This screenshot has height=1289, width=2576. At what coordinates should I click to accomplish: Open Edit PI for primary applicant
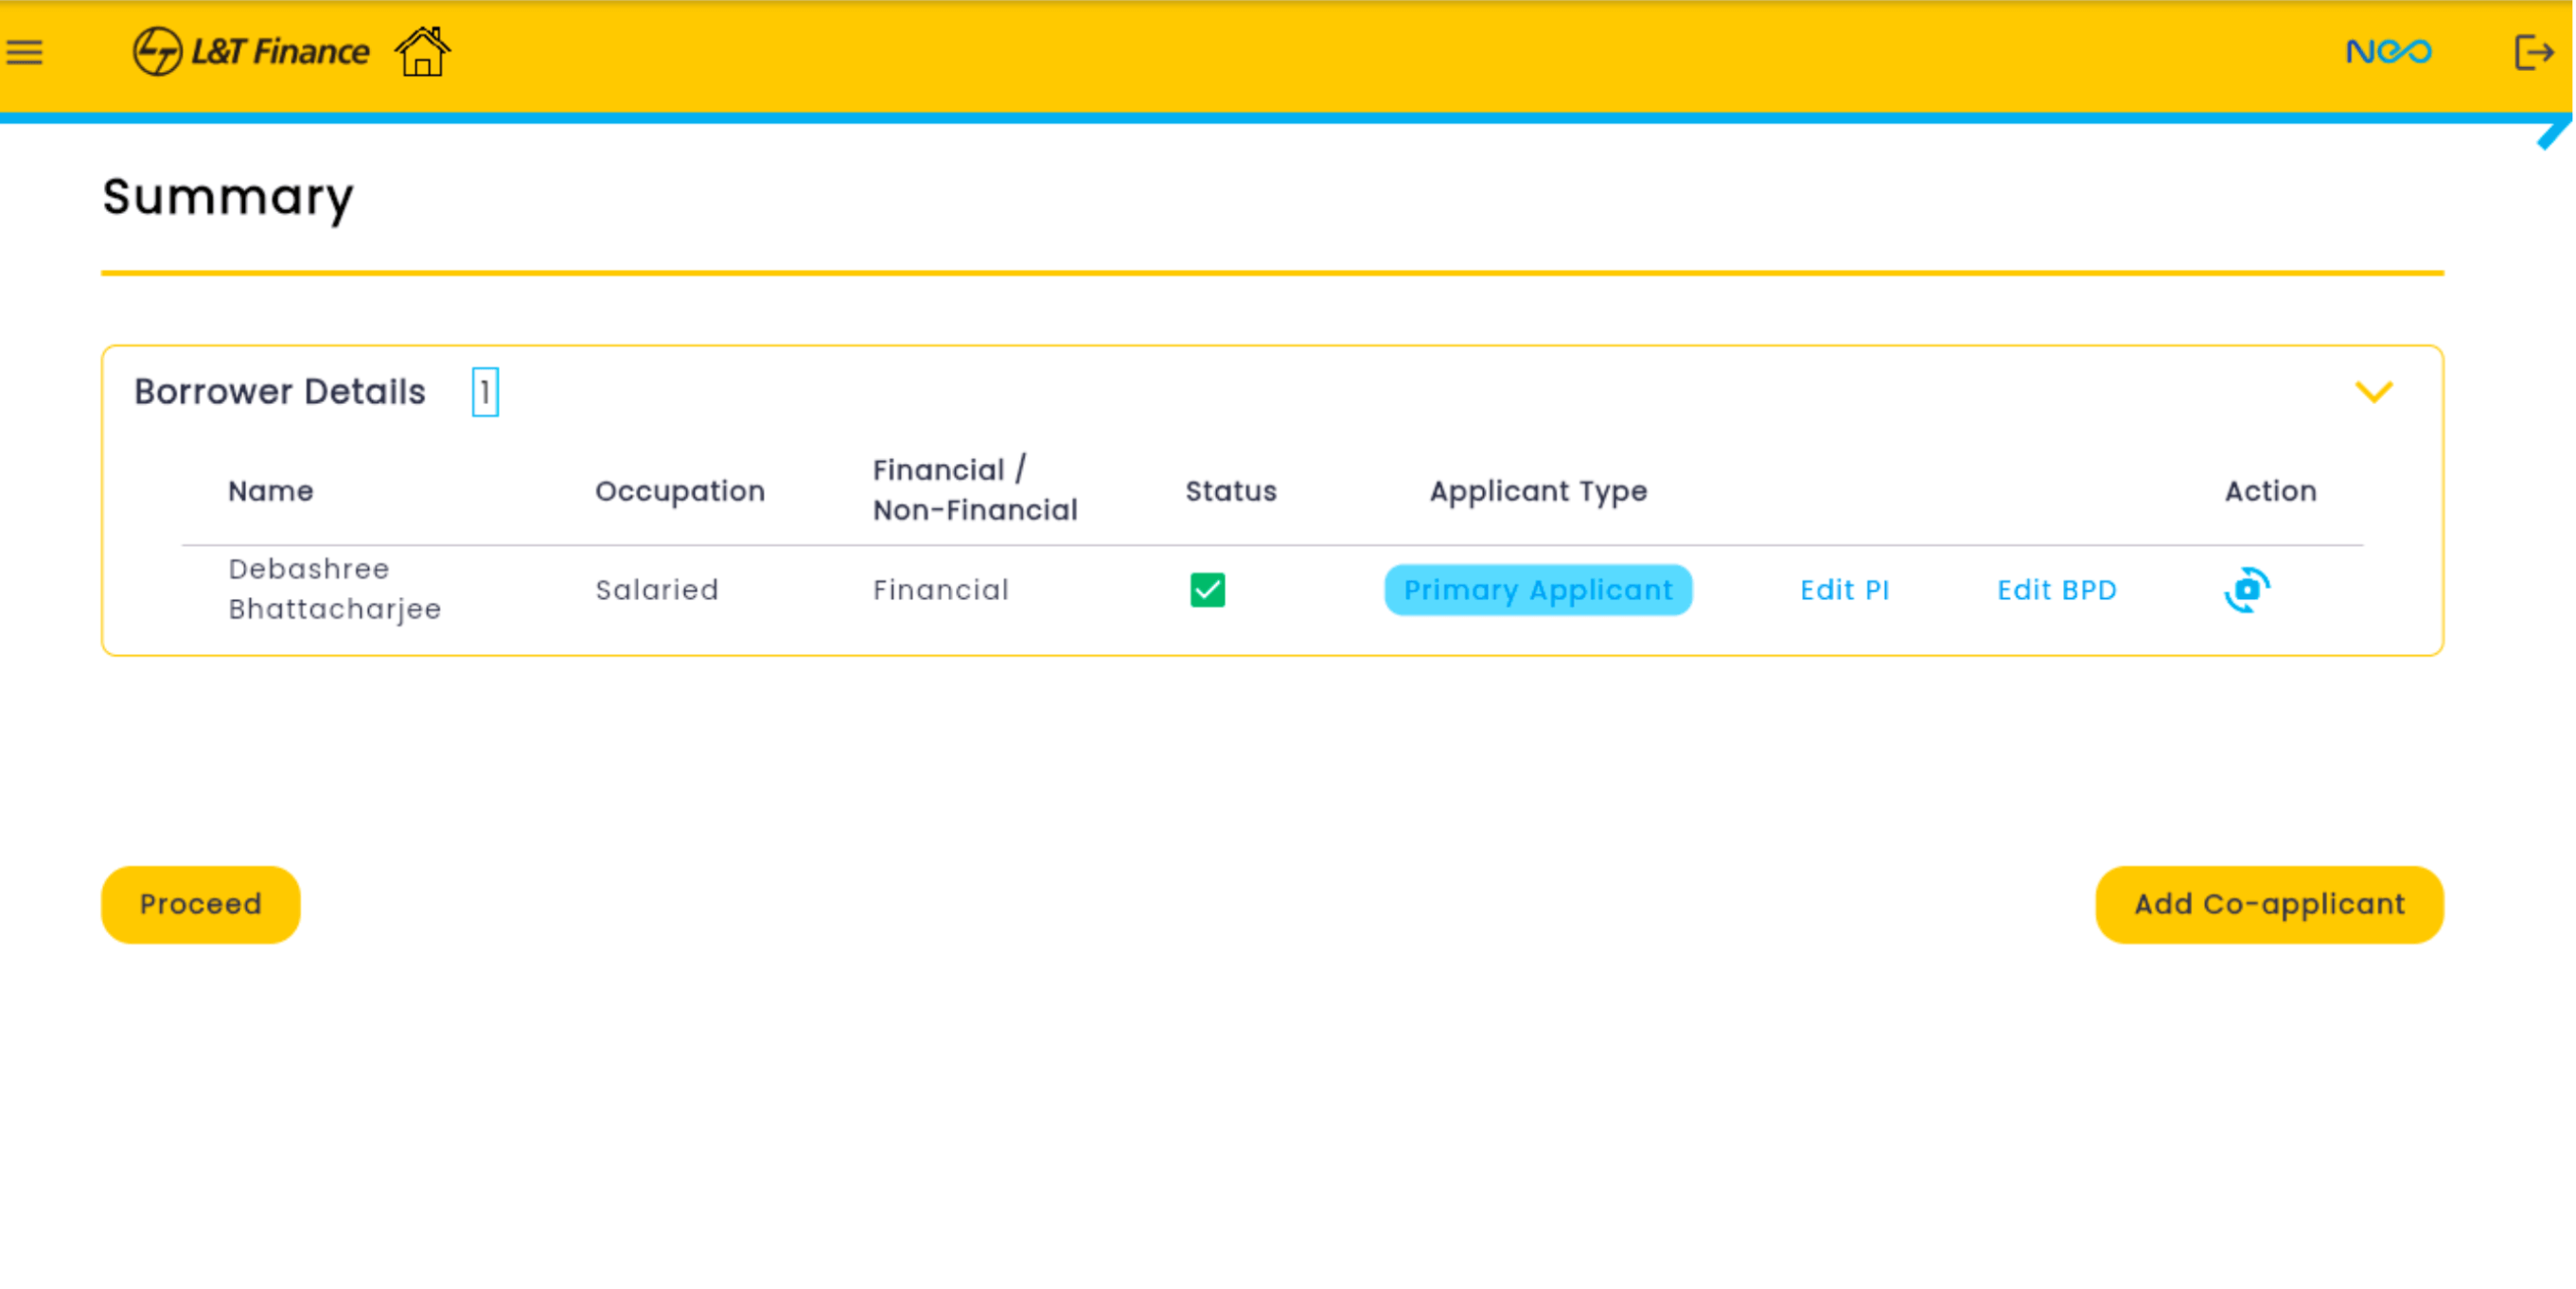tap(1844, 590)
